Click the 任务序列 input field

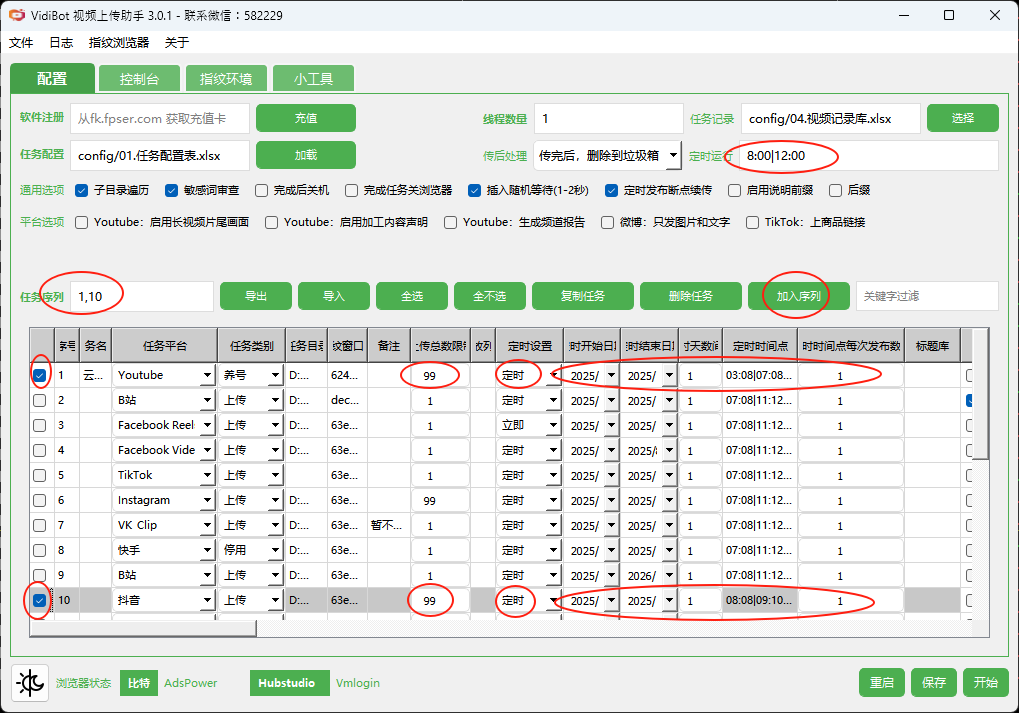142,296
